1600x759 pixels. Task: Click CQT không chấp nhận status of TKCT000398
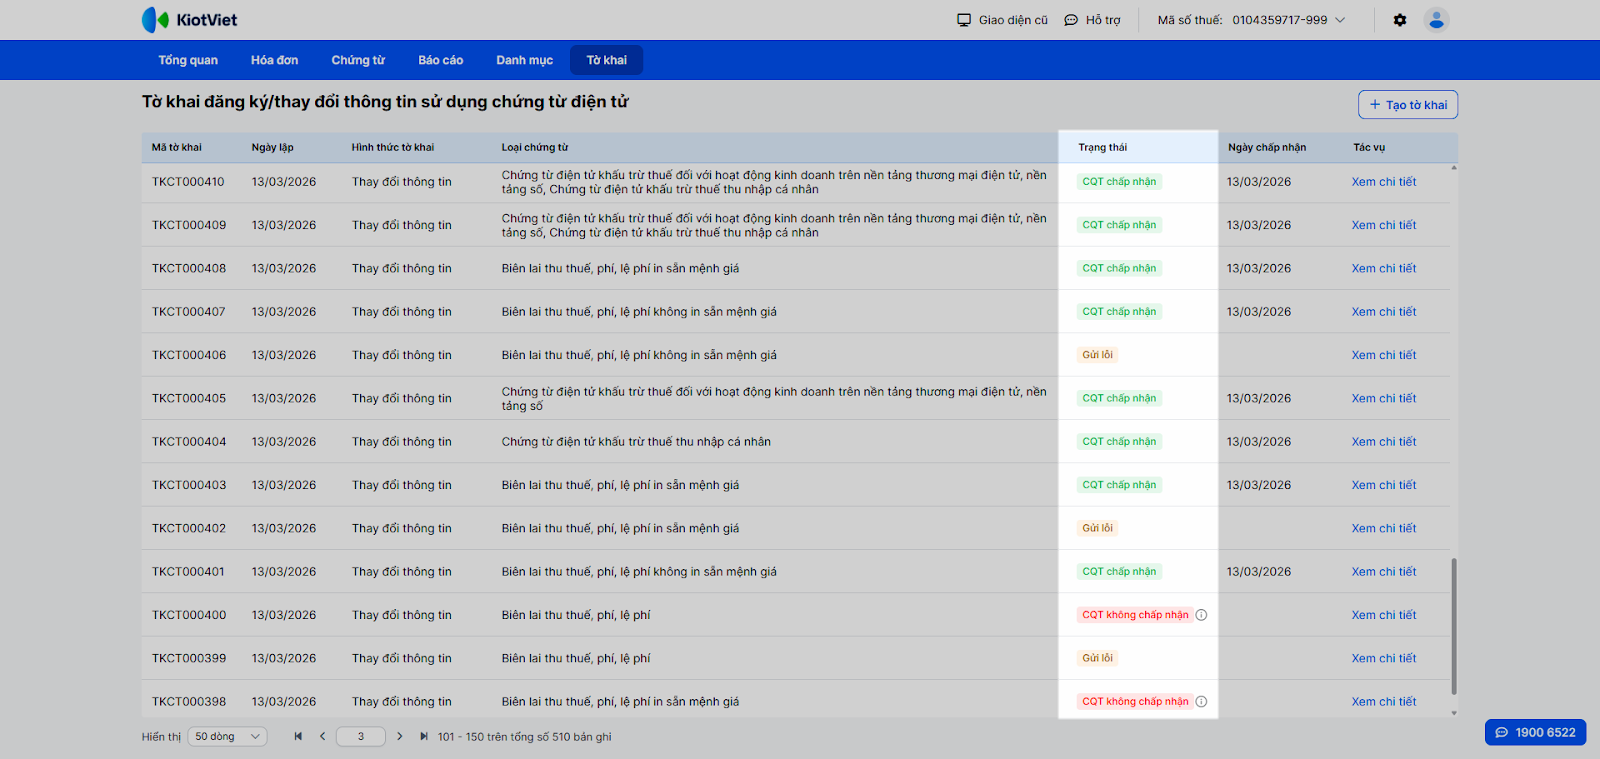[1135, 702]
